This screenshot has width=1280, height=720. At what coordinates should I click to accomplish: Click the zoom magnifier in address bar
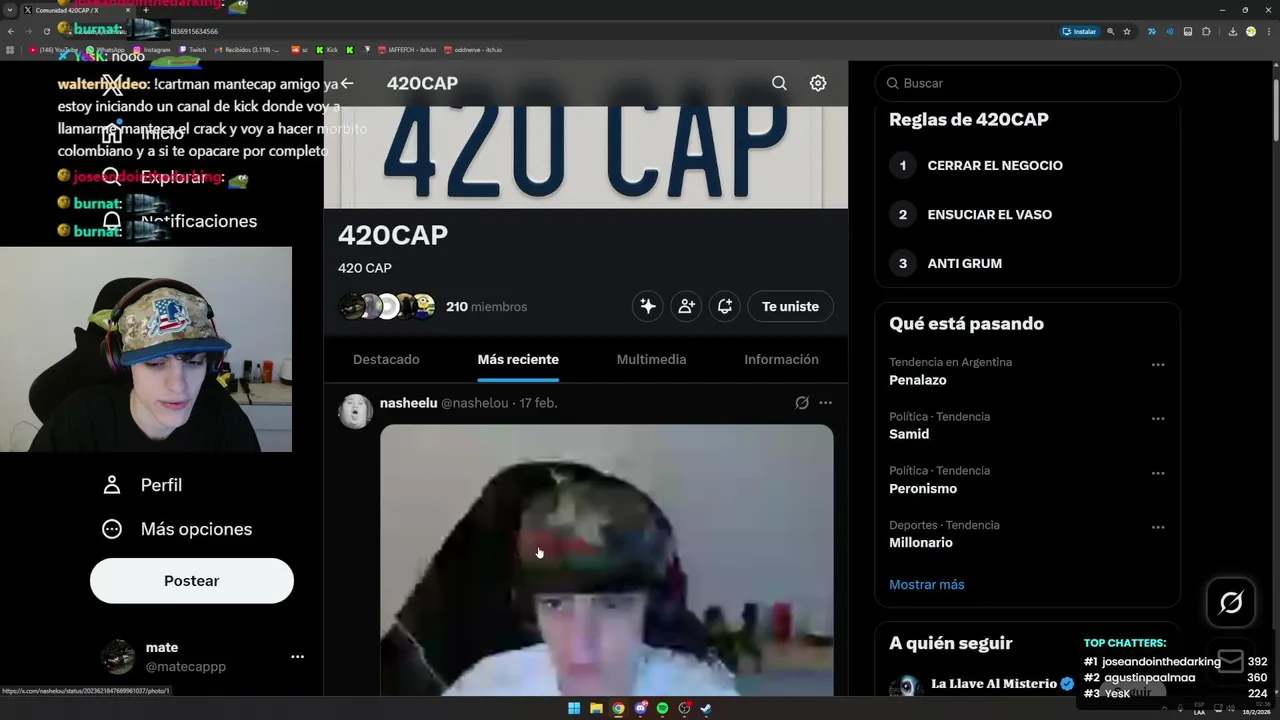pos(1110,32)
